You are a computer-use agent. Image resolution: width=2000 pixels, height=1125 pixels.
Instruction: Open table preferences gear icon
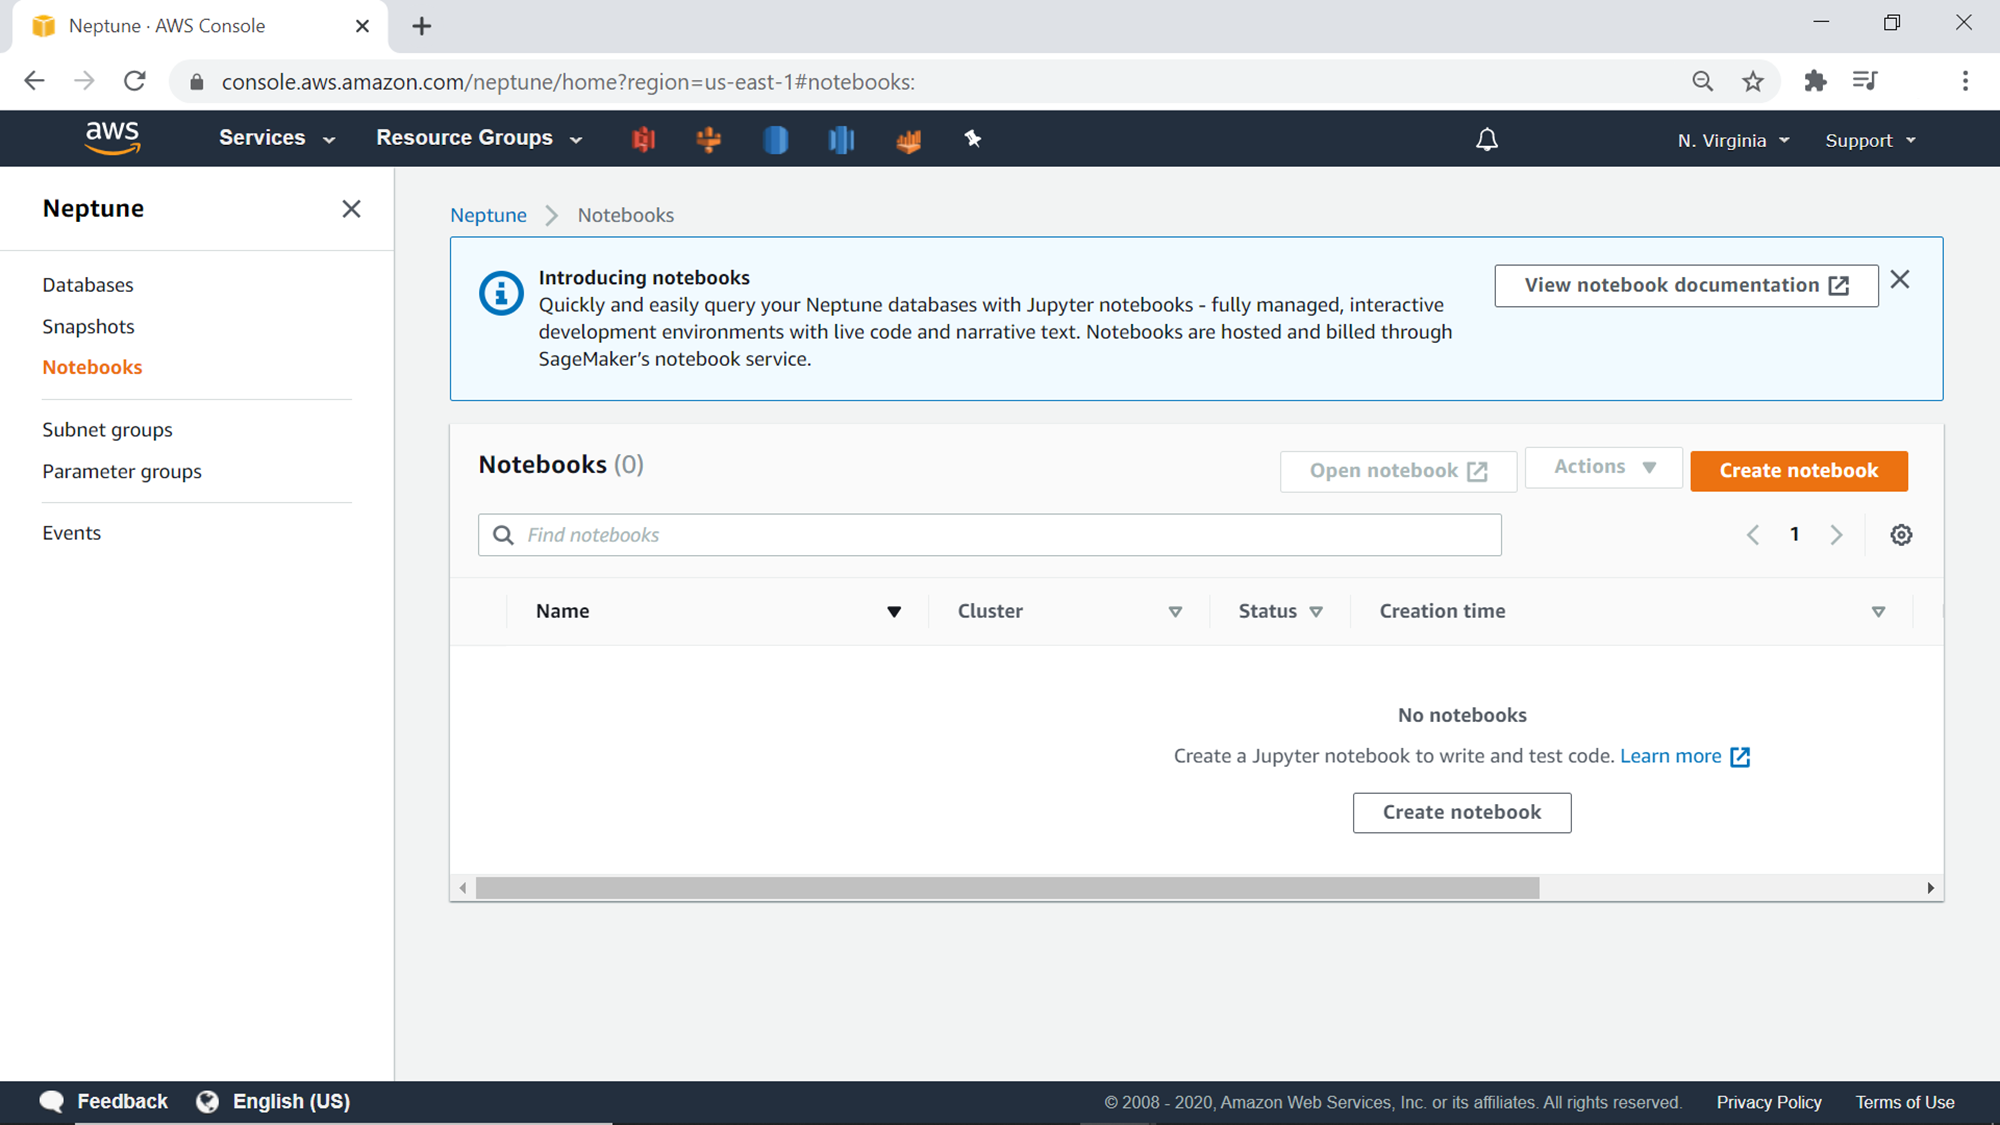[x=1901, y=535]
